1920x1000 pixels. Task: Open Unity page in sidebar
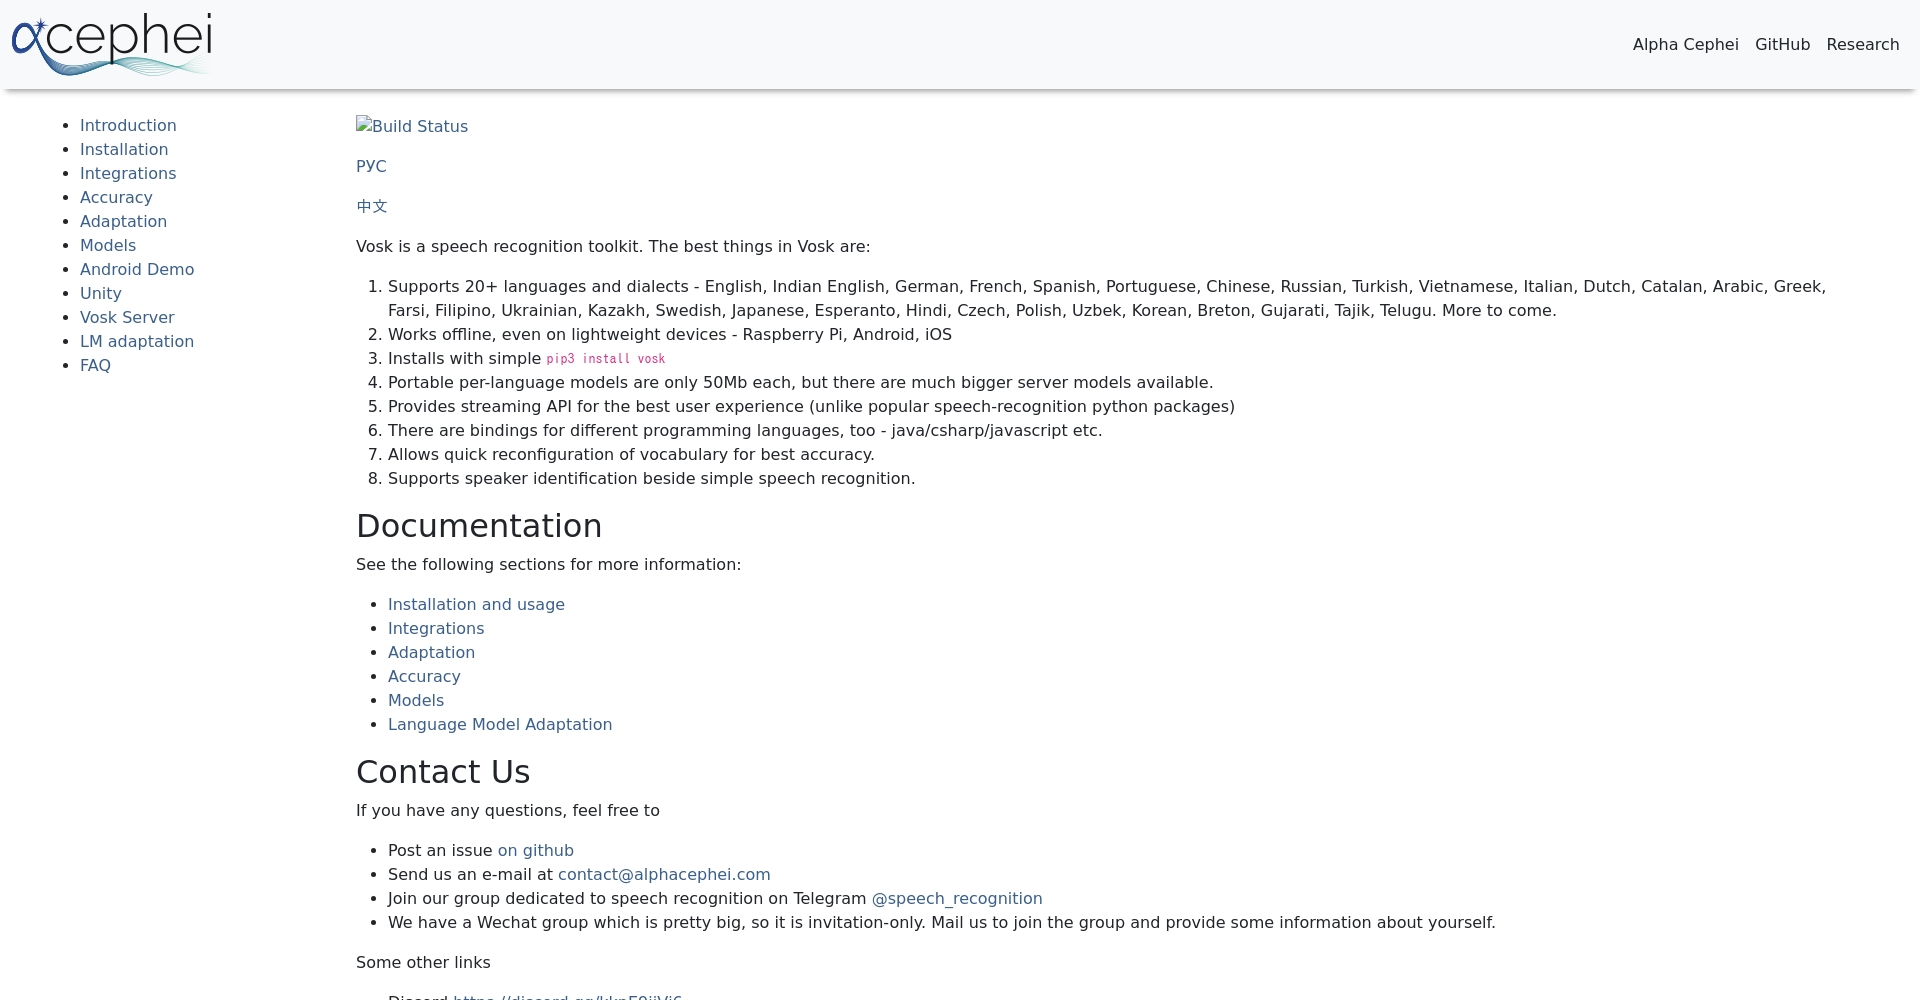click(x=100, y=293)
